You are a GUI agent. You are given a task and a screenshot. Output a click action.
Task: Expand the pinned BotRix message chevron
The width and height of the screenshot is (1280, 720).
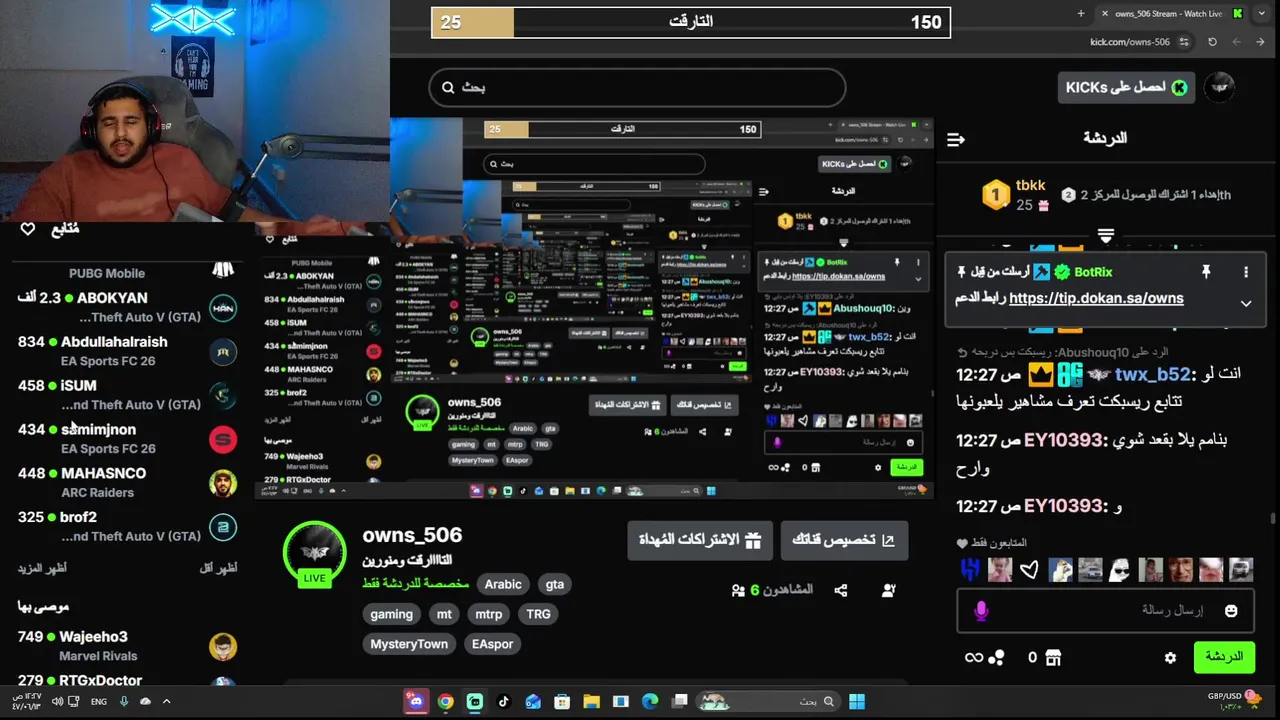click(x=1246, y=303)
